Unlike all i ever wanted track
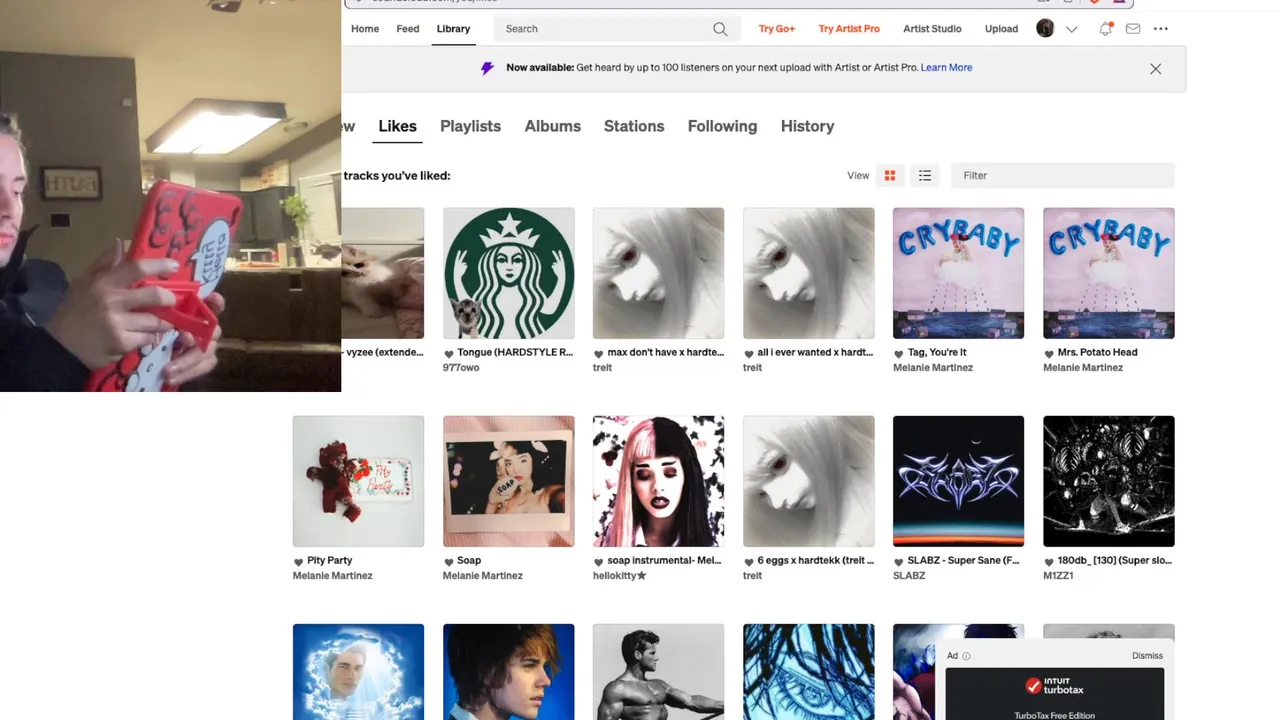Viewport: 1280px width, 720px height. coord(749,354)
